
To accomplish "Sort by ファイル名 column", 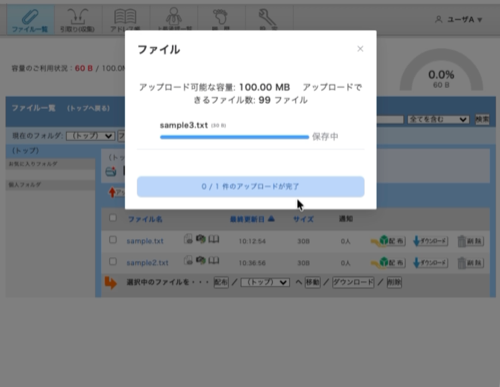I will (x=145, y=219).
